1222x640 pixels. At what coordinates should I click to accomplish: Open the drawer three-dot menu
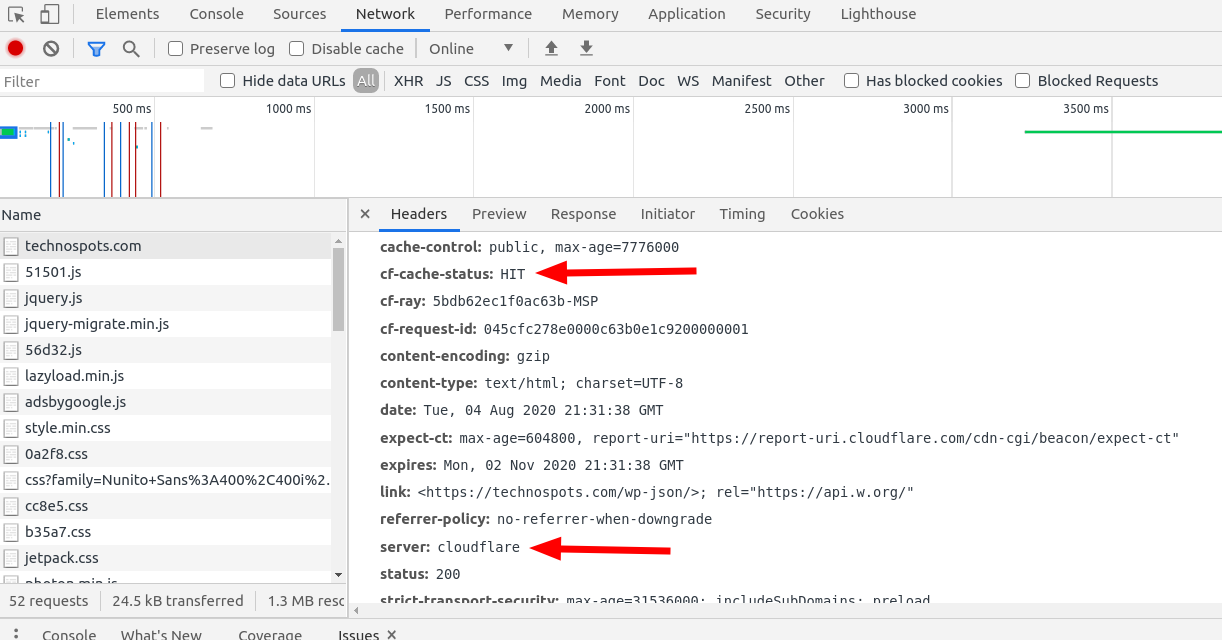click(16, 634)
